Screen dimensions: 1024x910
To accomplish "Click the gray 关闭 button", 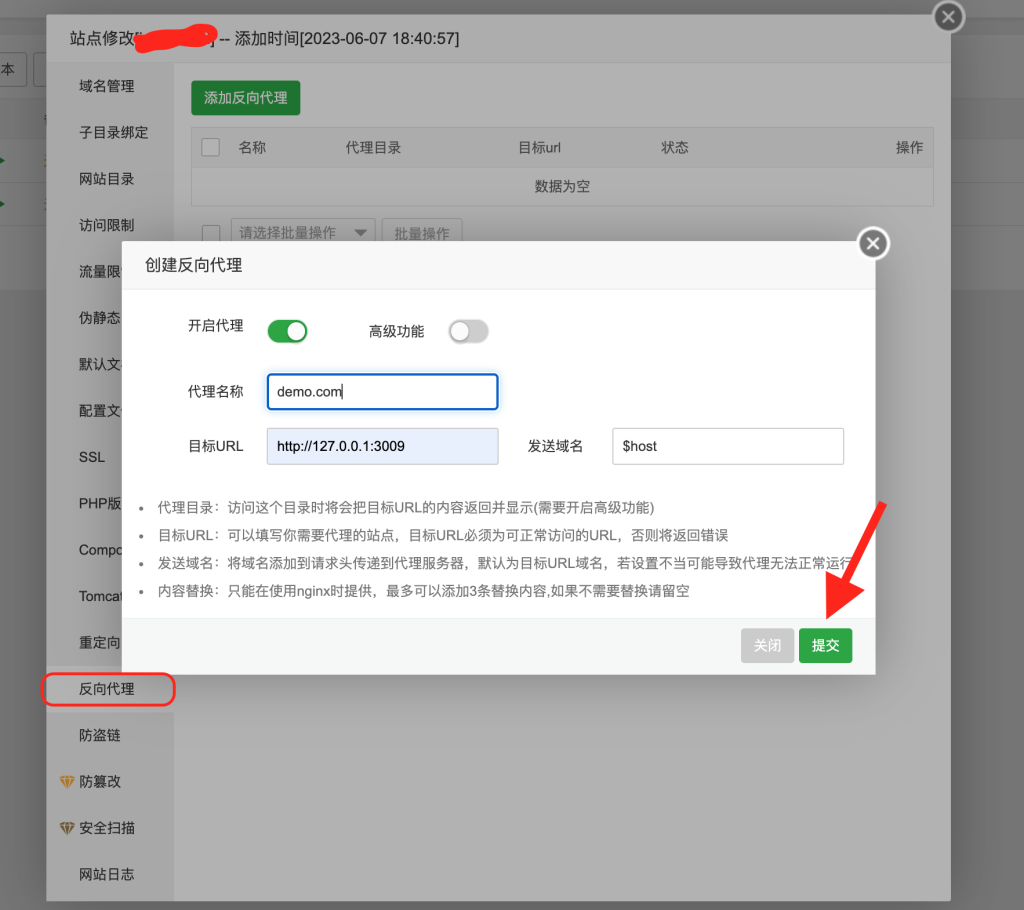I will [x=767, y=646].
